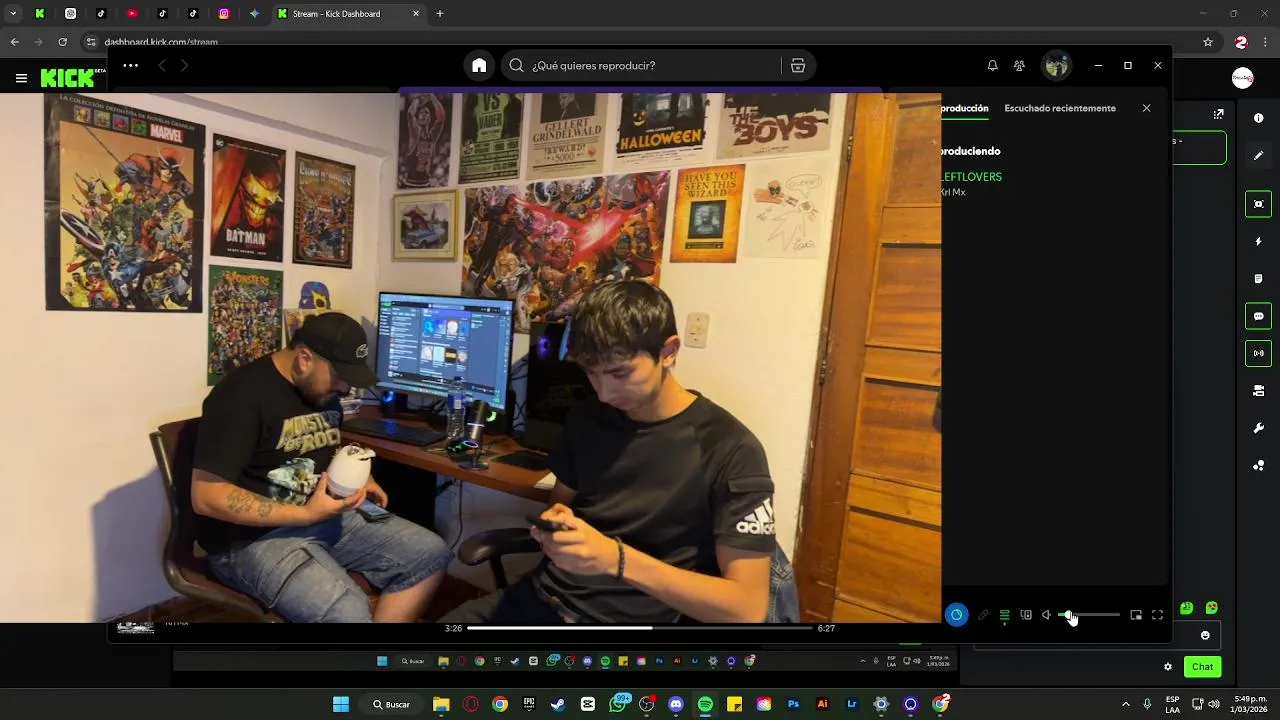The height and width of the screenshot is (720, 1280).
Task: Click Kick sidebar lightning icon
Action: pyautogui.click(x=1258, y=241)
